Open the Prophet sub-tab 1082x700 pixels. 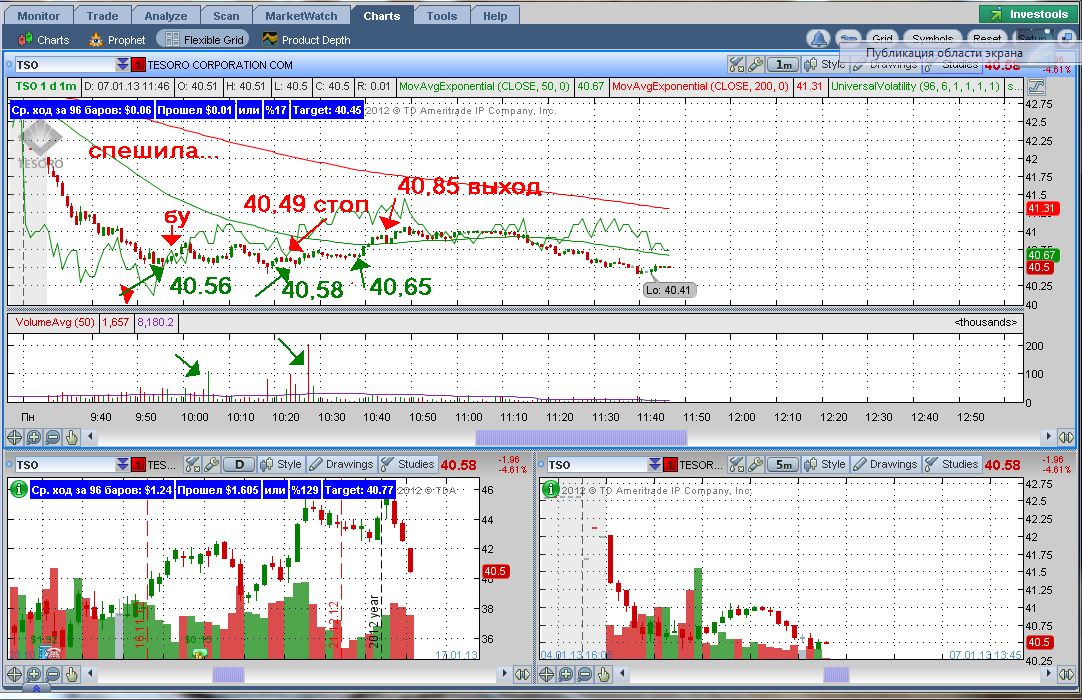pos(117,40)
